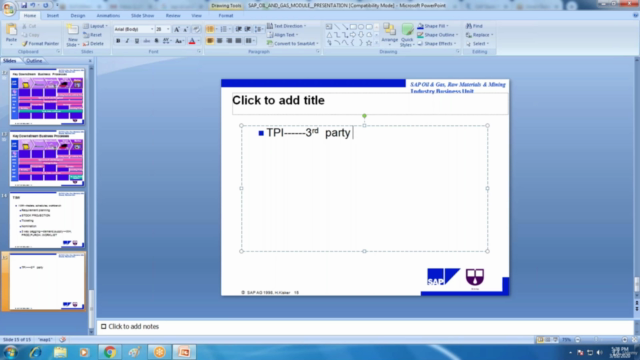Select the triangle shape
The image size is (640, 360).
pos(329,35)
